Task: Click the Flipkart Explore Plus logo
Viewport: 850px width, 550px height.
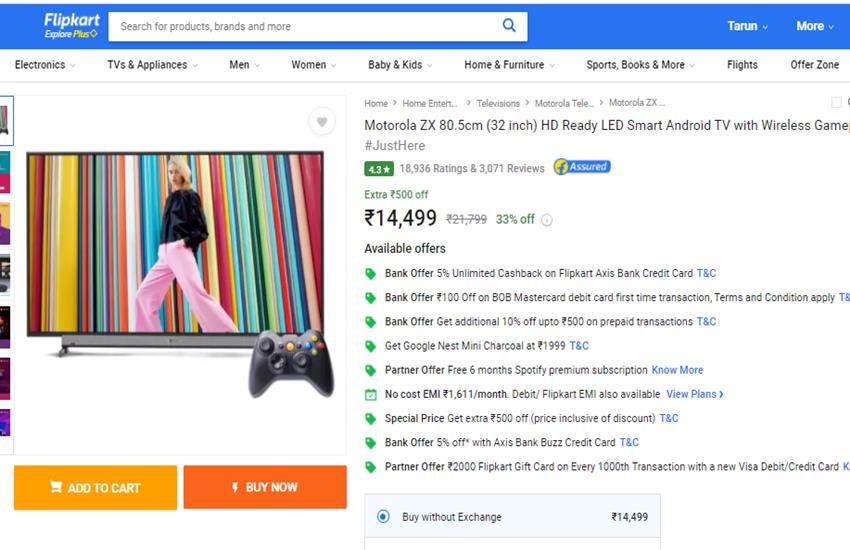Action: coord(70,26)
